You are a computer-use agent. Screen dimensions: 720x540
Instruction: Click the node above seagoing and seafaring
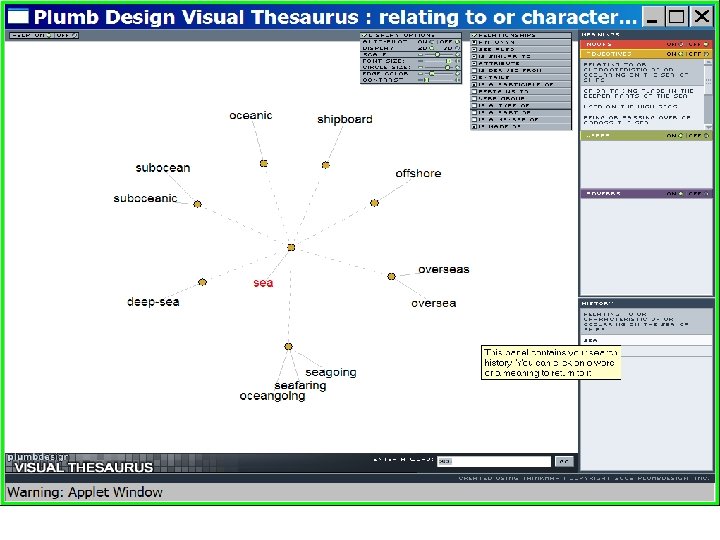288,346
